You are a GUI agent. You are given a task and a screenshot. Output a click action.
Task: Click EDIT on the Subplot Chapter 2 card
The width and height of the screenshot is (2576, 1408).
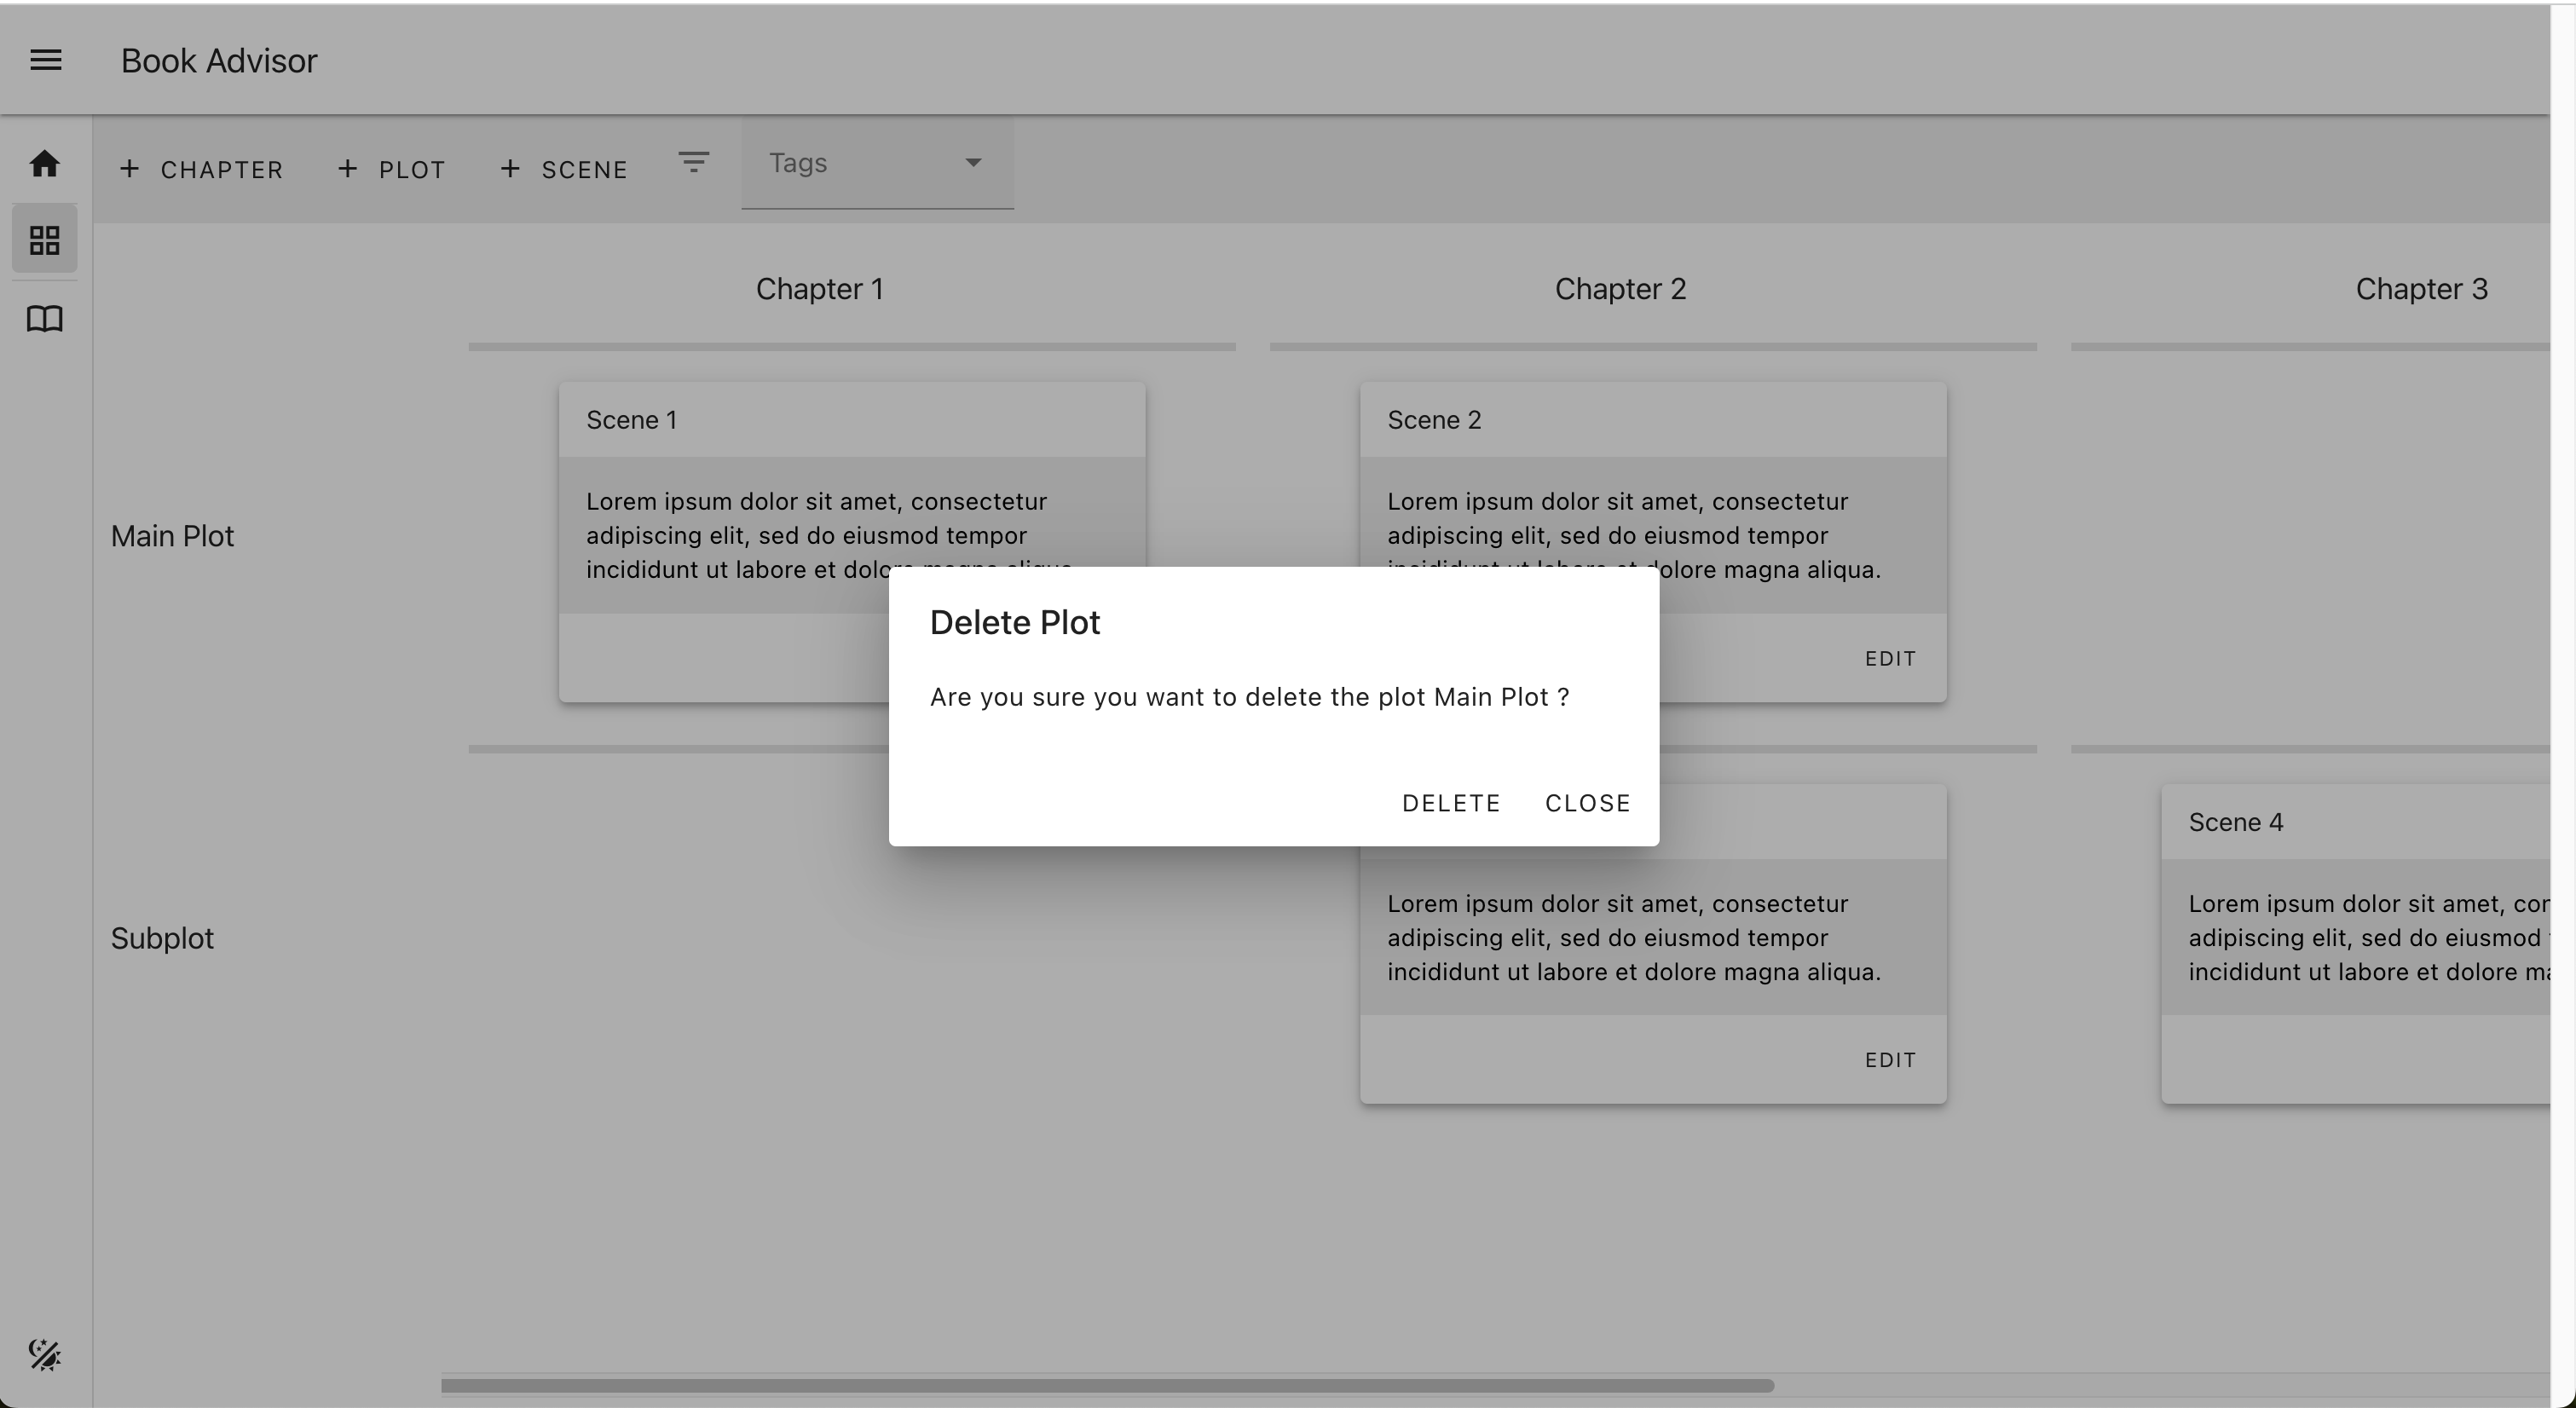coord(1890,1060)
